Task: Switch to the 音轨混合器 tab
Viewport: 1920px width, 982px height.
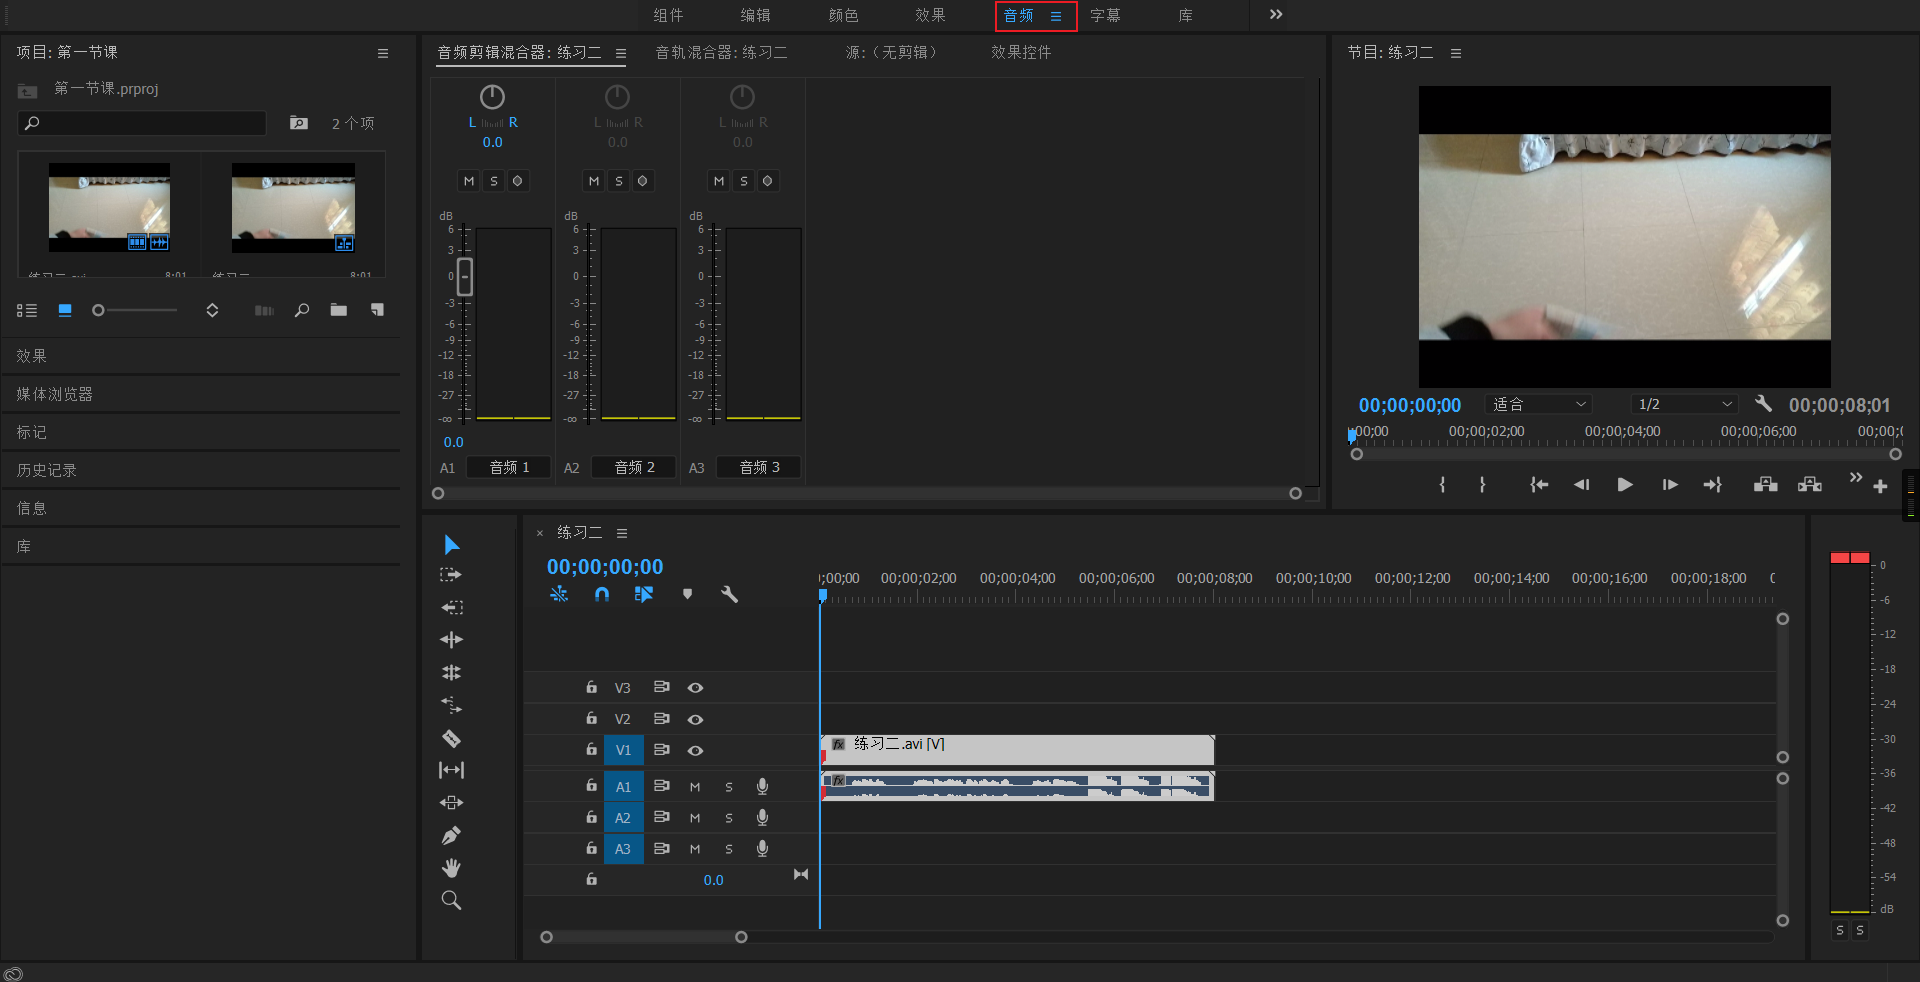Action: (721, 52)
